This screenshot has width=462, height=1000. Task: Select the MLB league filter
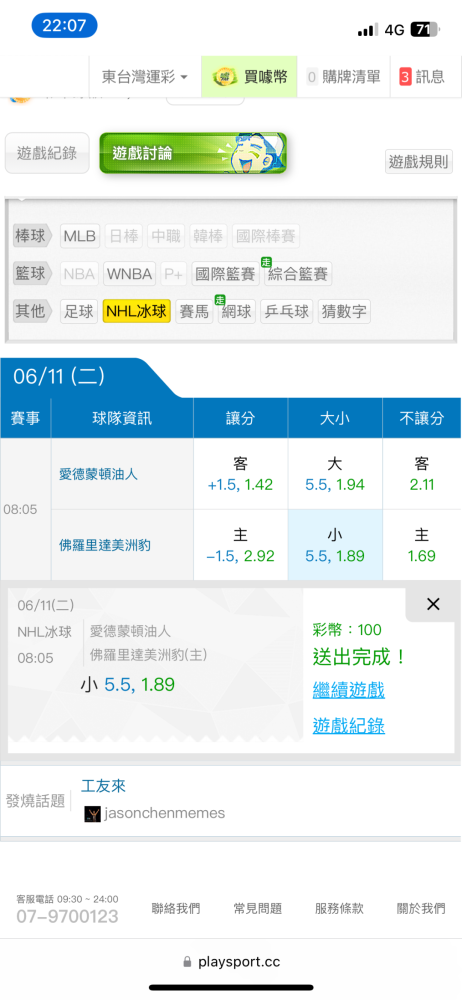[80, 237]
